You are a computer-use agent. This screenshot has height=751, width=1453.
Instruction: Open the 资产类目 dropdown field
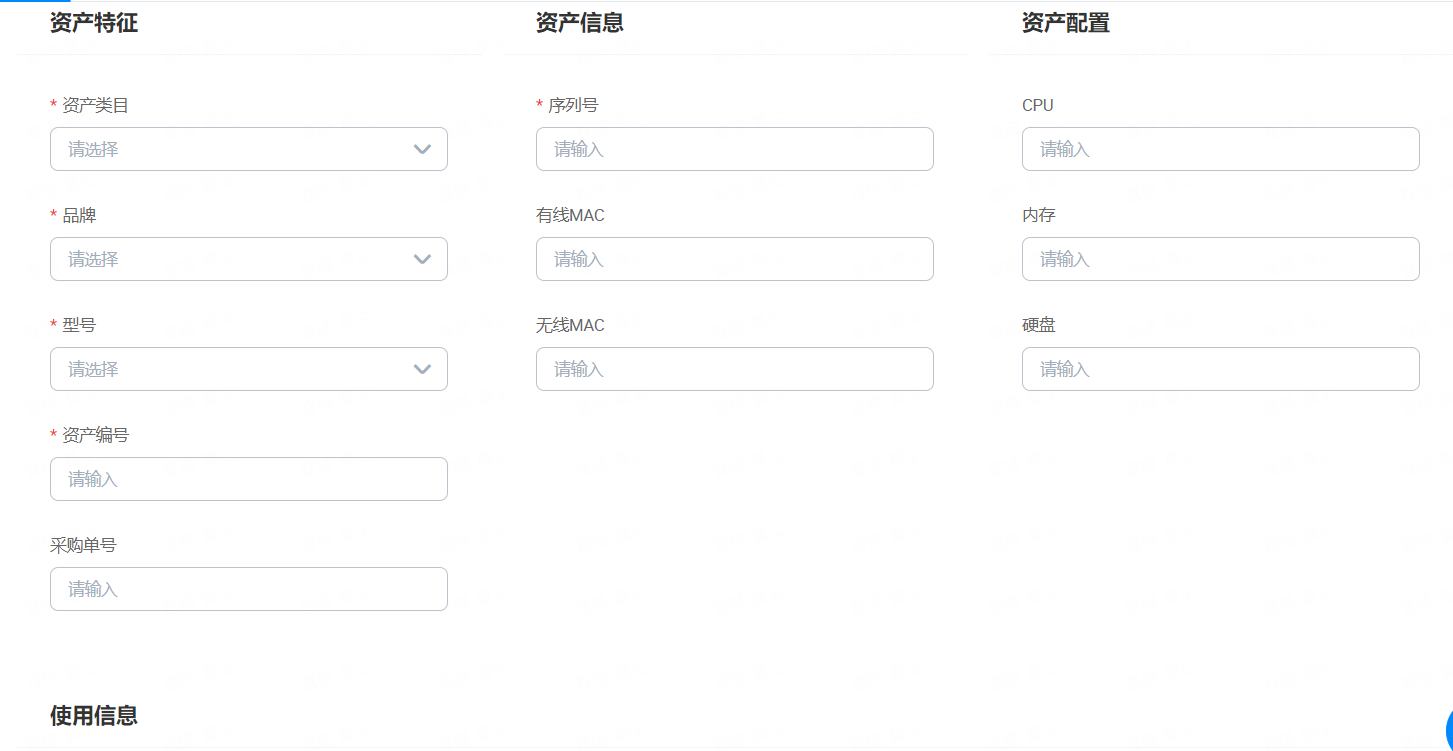[230, 149]
